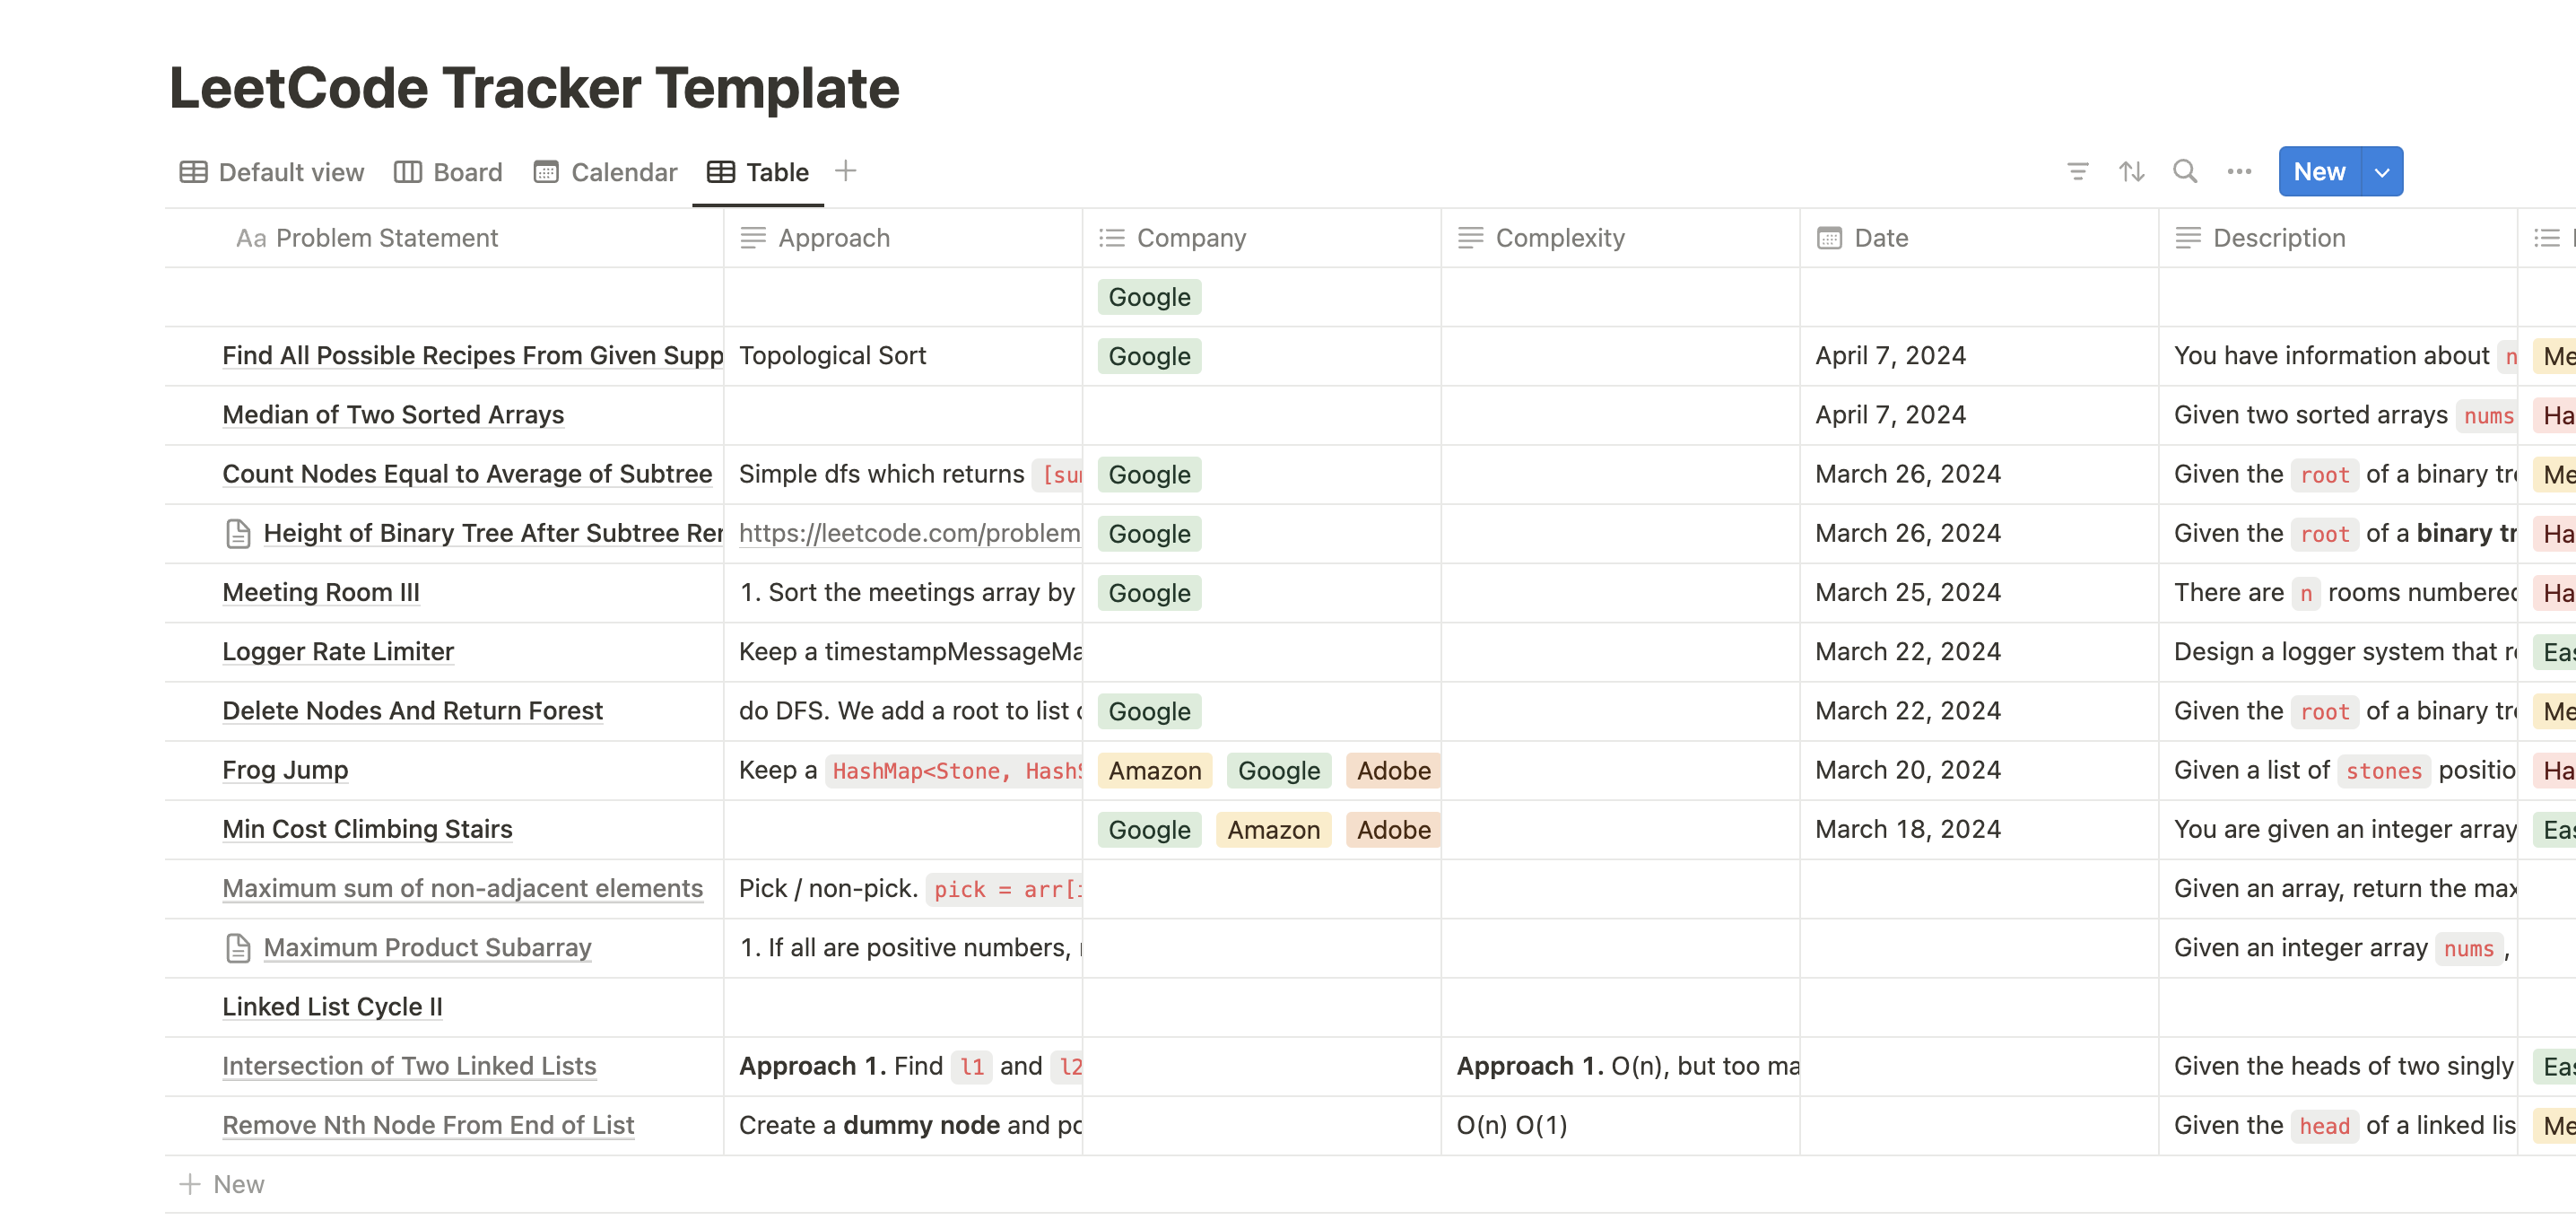Image resolution: width=2576 pixels, height=1220 pixels.
Task: Open the Complexity column header menu
Action: click(x=1559, y=238)
